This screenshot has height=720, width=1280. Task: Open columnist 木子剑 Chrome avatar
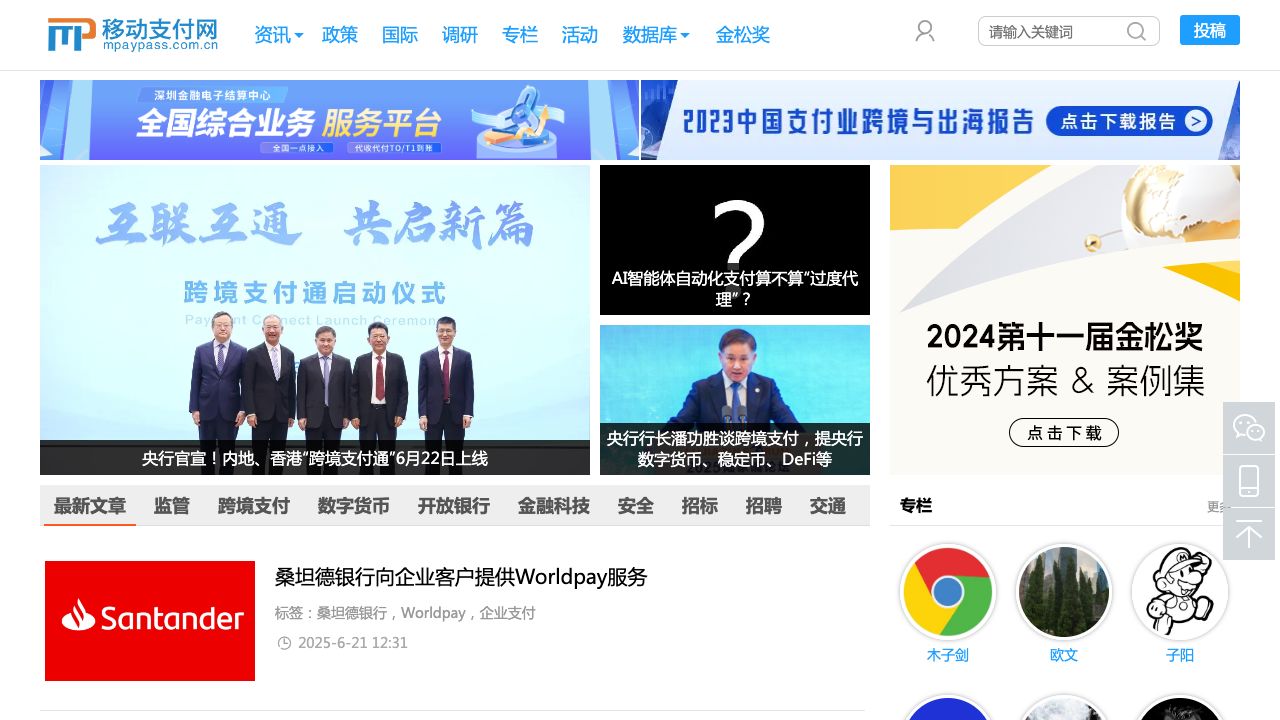(948, 592)
